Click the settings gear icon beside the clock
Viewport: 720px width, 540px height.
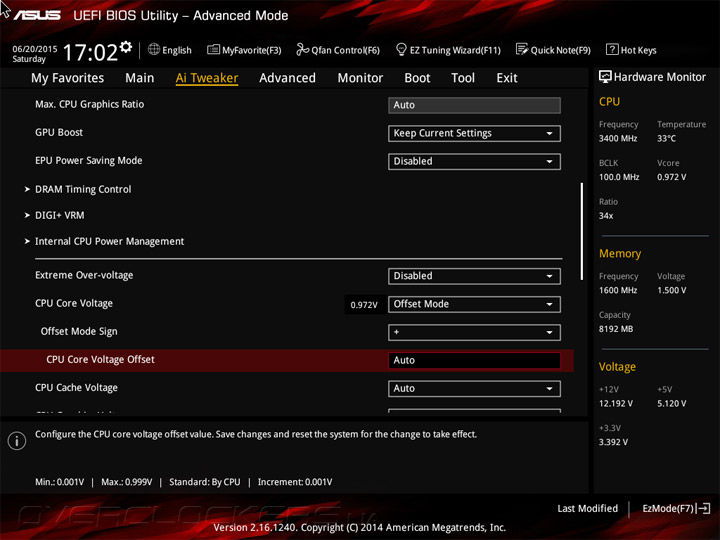pyautogui.click(x=126, y=47)
